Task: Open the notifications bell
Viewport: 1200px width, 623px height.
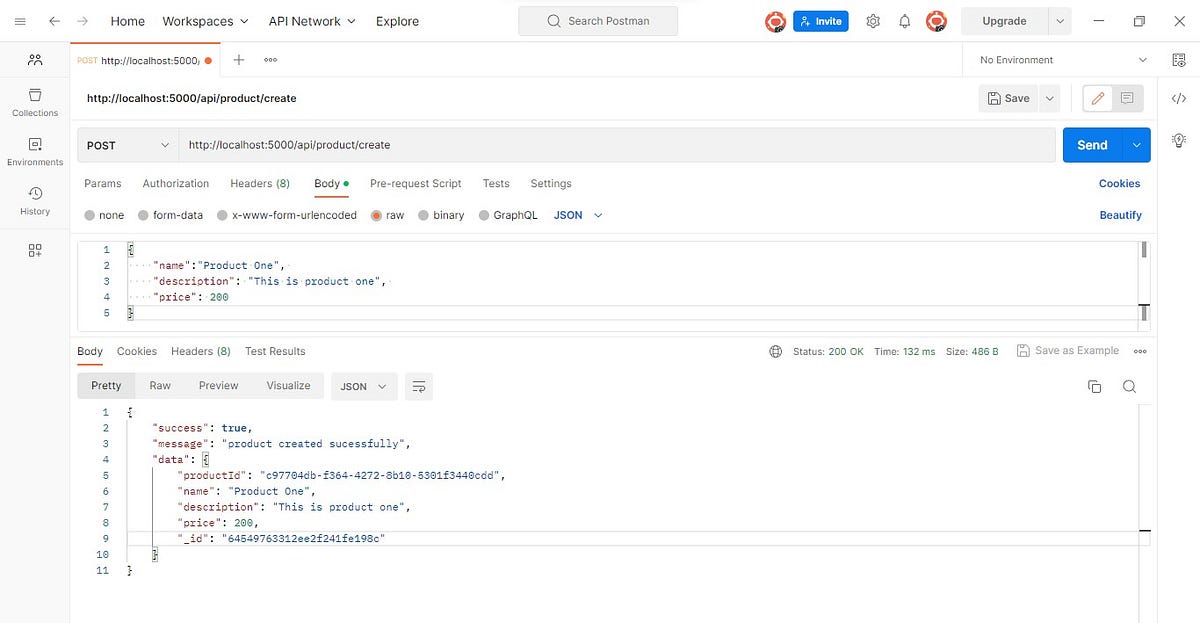Action: click(904, 20)
